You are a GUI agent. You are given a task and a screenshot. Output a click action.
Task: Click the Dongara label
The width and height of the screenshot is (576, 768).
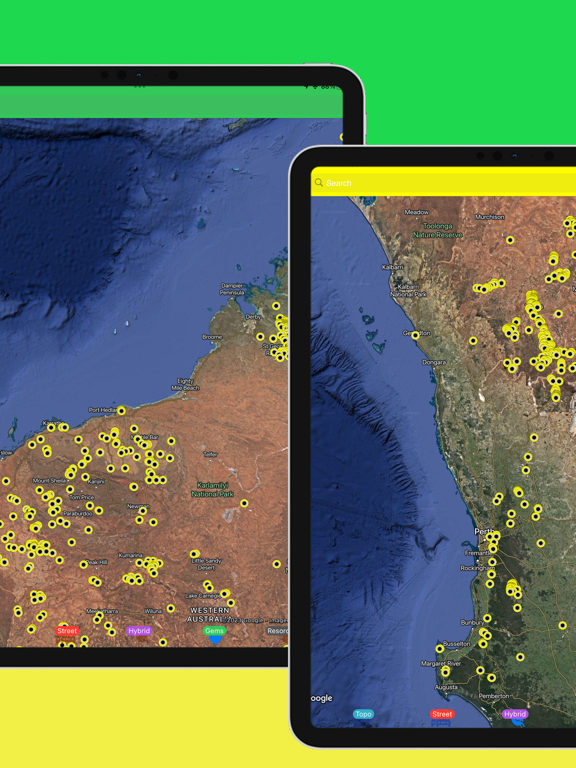(x=434, y=362)
